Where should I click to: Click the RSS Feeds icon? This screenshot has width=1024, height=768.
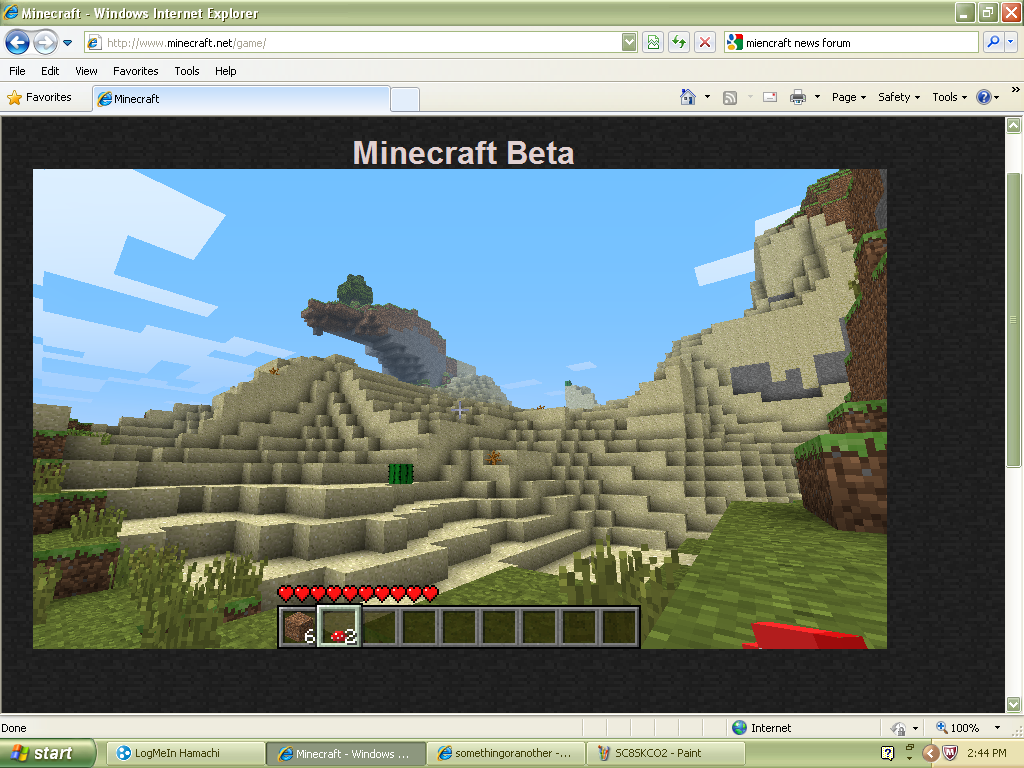click(730, 97)
